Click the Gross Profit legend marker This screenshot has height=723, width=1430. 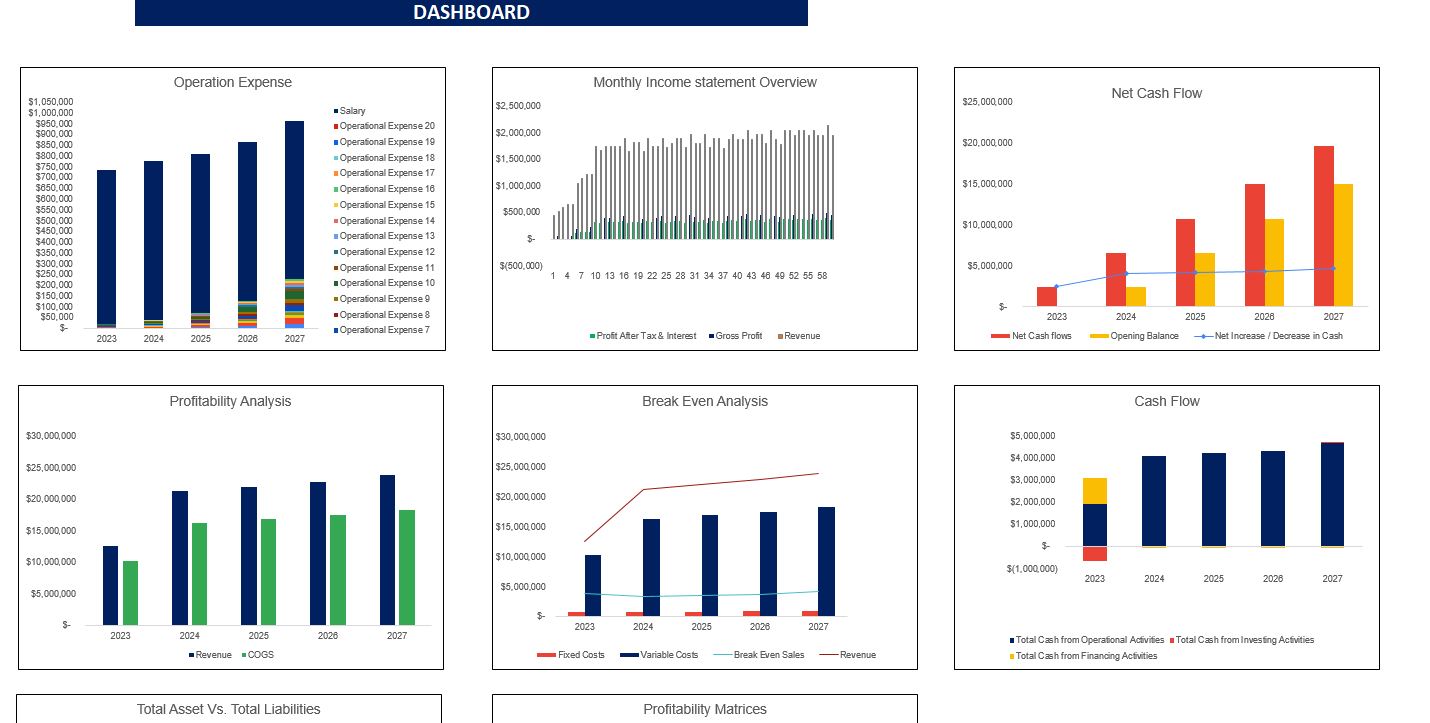712,335
